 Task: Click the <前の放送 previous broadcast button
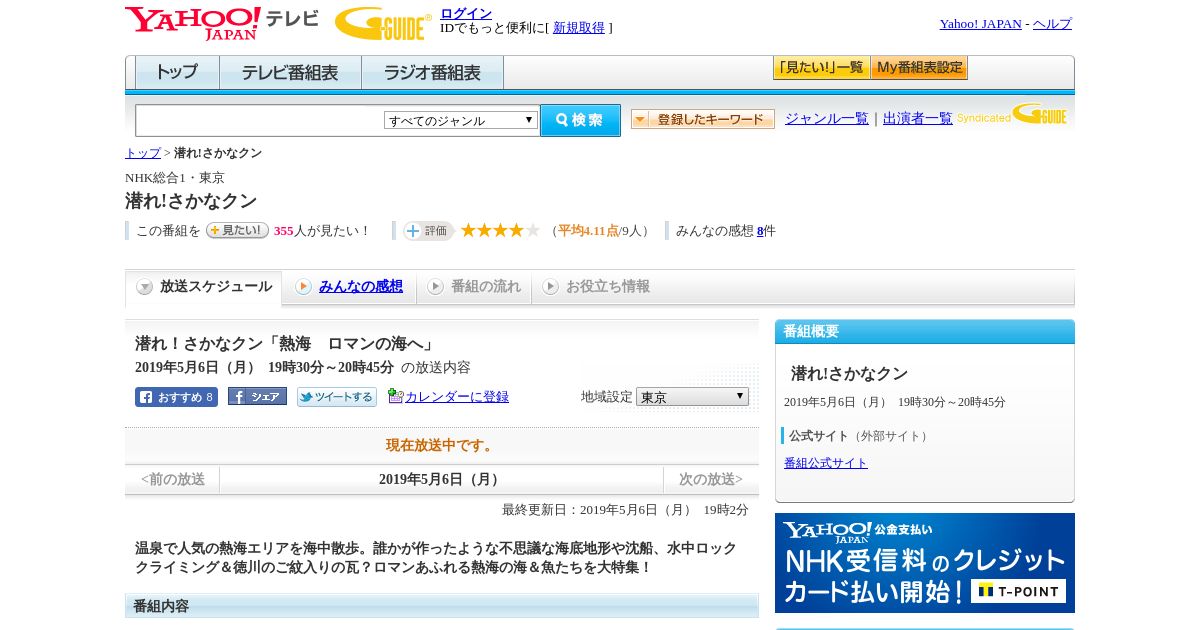pyautogui.click(x=172, y=480)
